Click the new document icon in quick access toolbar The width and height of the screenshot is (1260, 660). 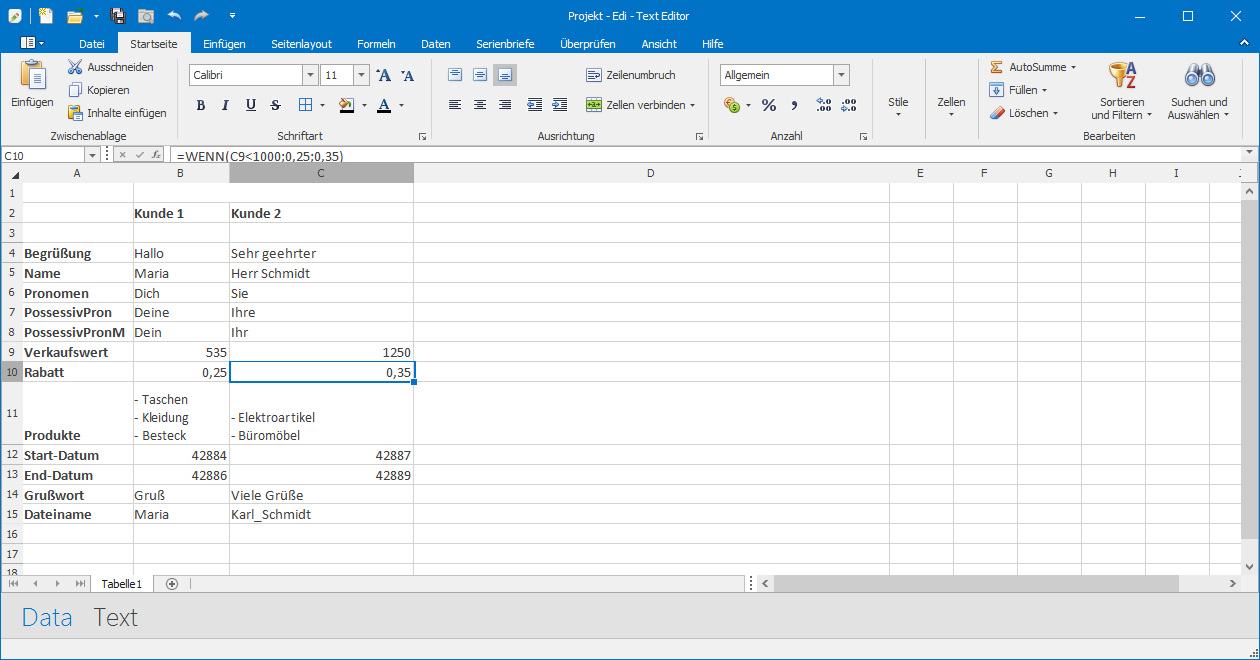[47, 16]
